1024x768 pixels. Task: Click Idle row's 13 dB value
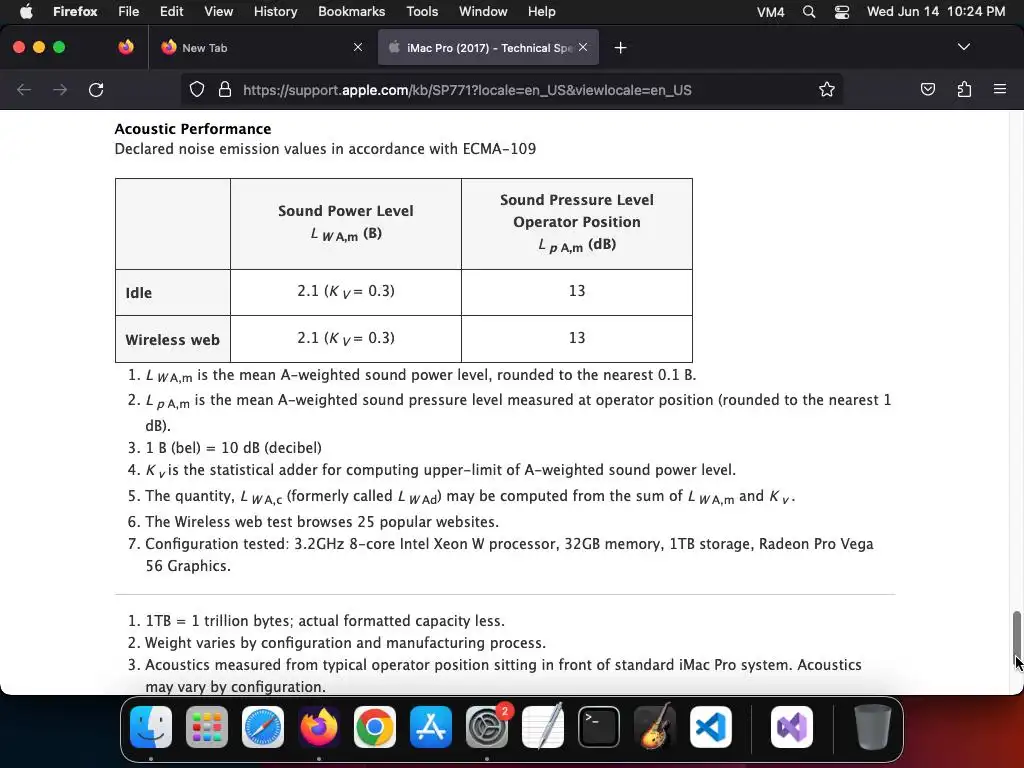tap(577, 291)
